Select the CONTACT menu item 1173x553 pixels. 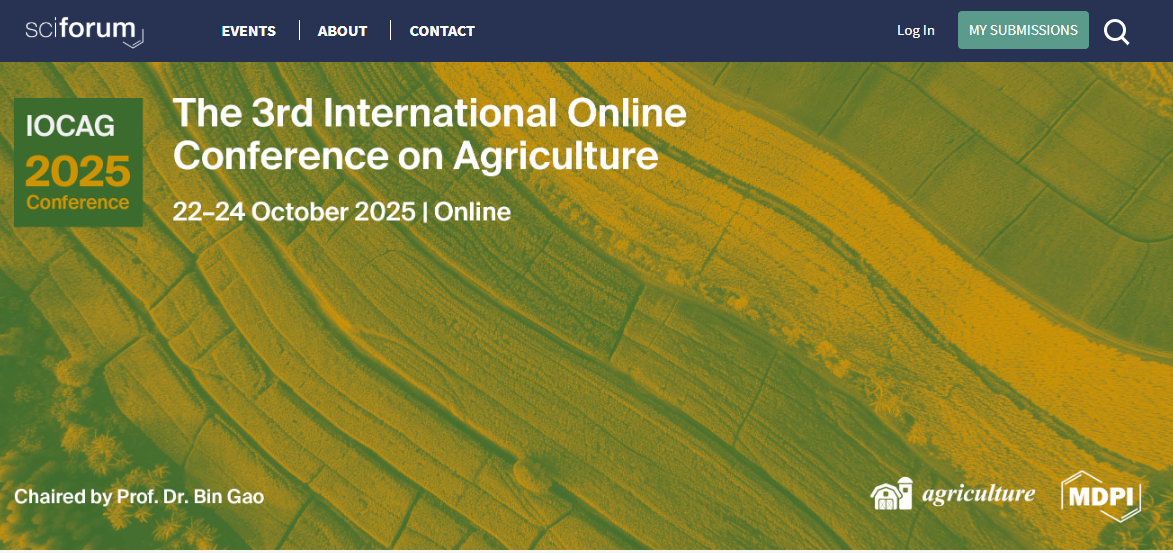[x=442, y=31]
